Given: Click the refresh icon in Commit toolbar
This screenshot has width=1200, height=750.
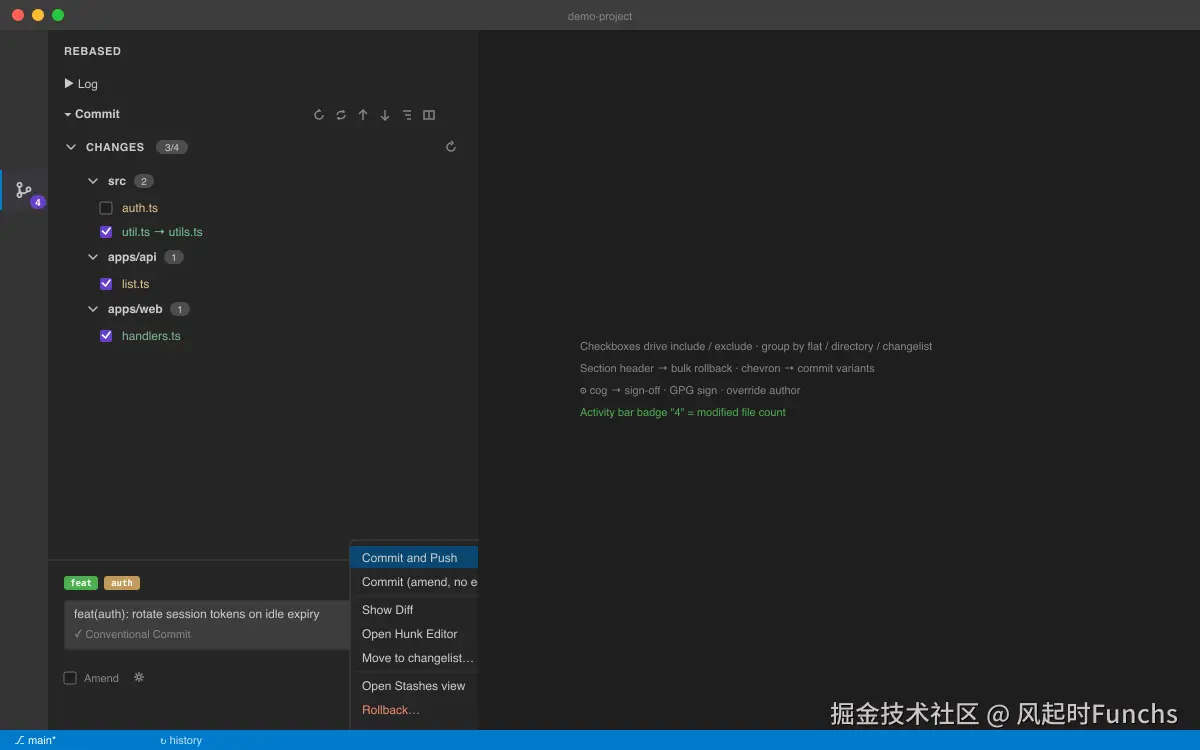Looking at the screenshot, I should [x=319, y=115].
